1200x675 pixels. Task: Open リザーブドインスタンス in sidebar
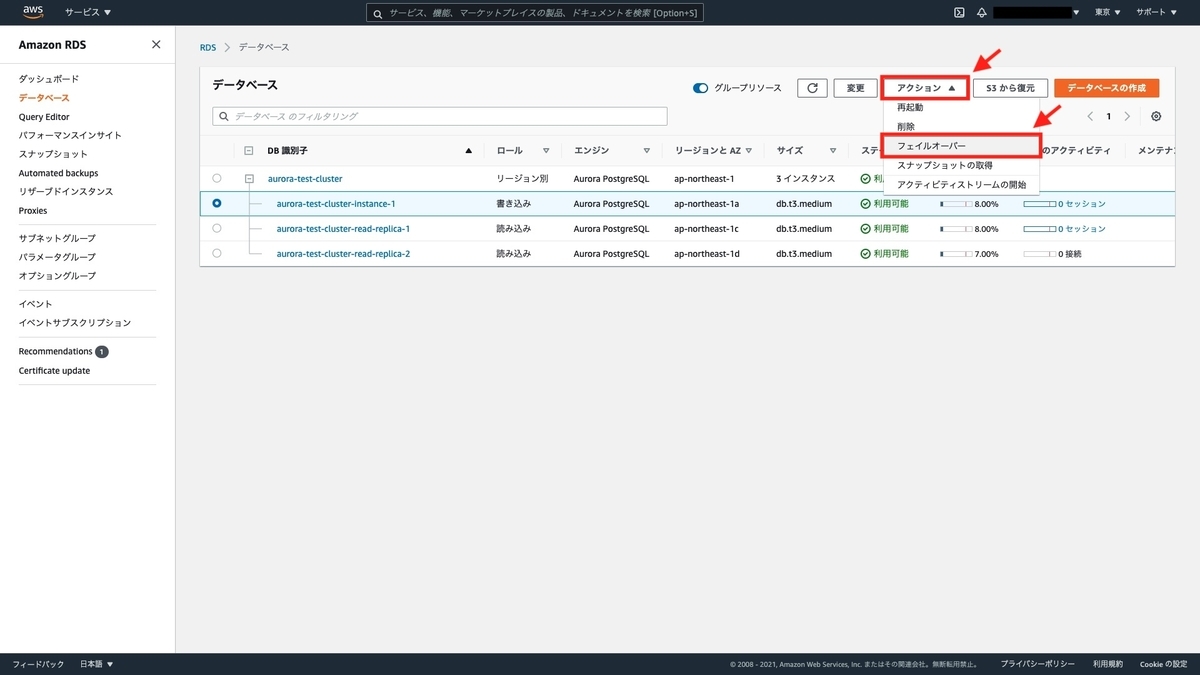[x=66, y=191]
